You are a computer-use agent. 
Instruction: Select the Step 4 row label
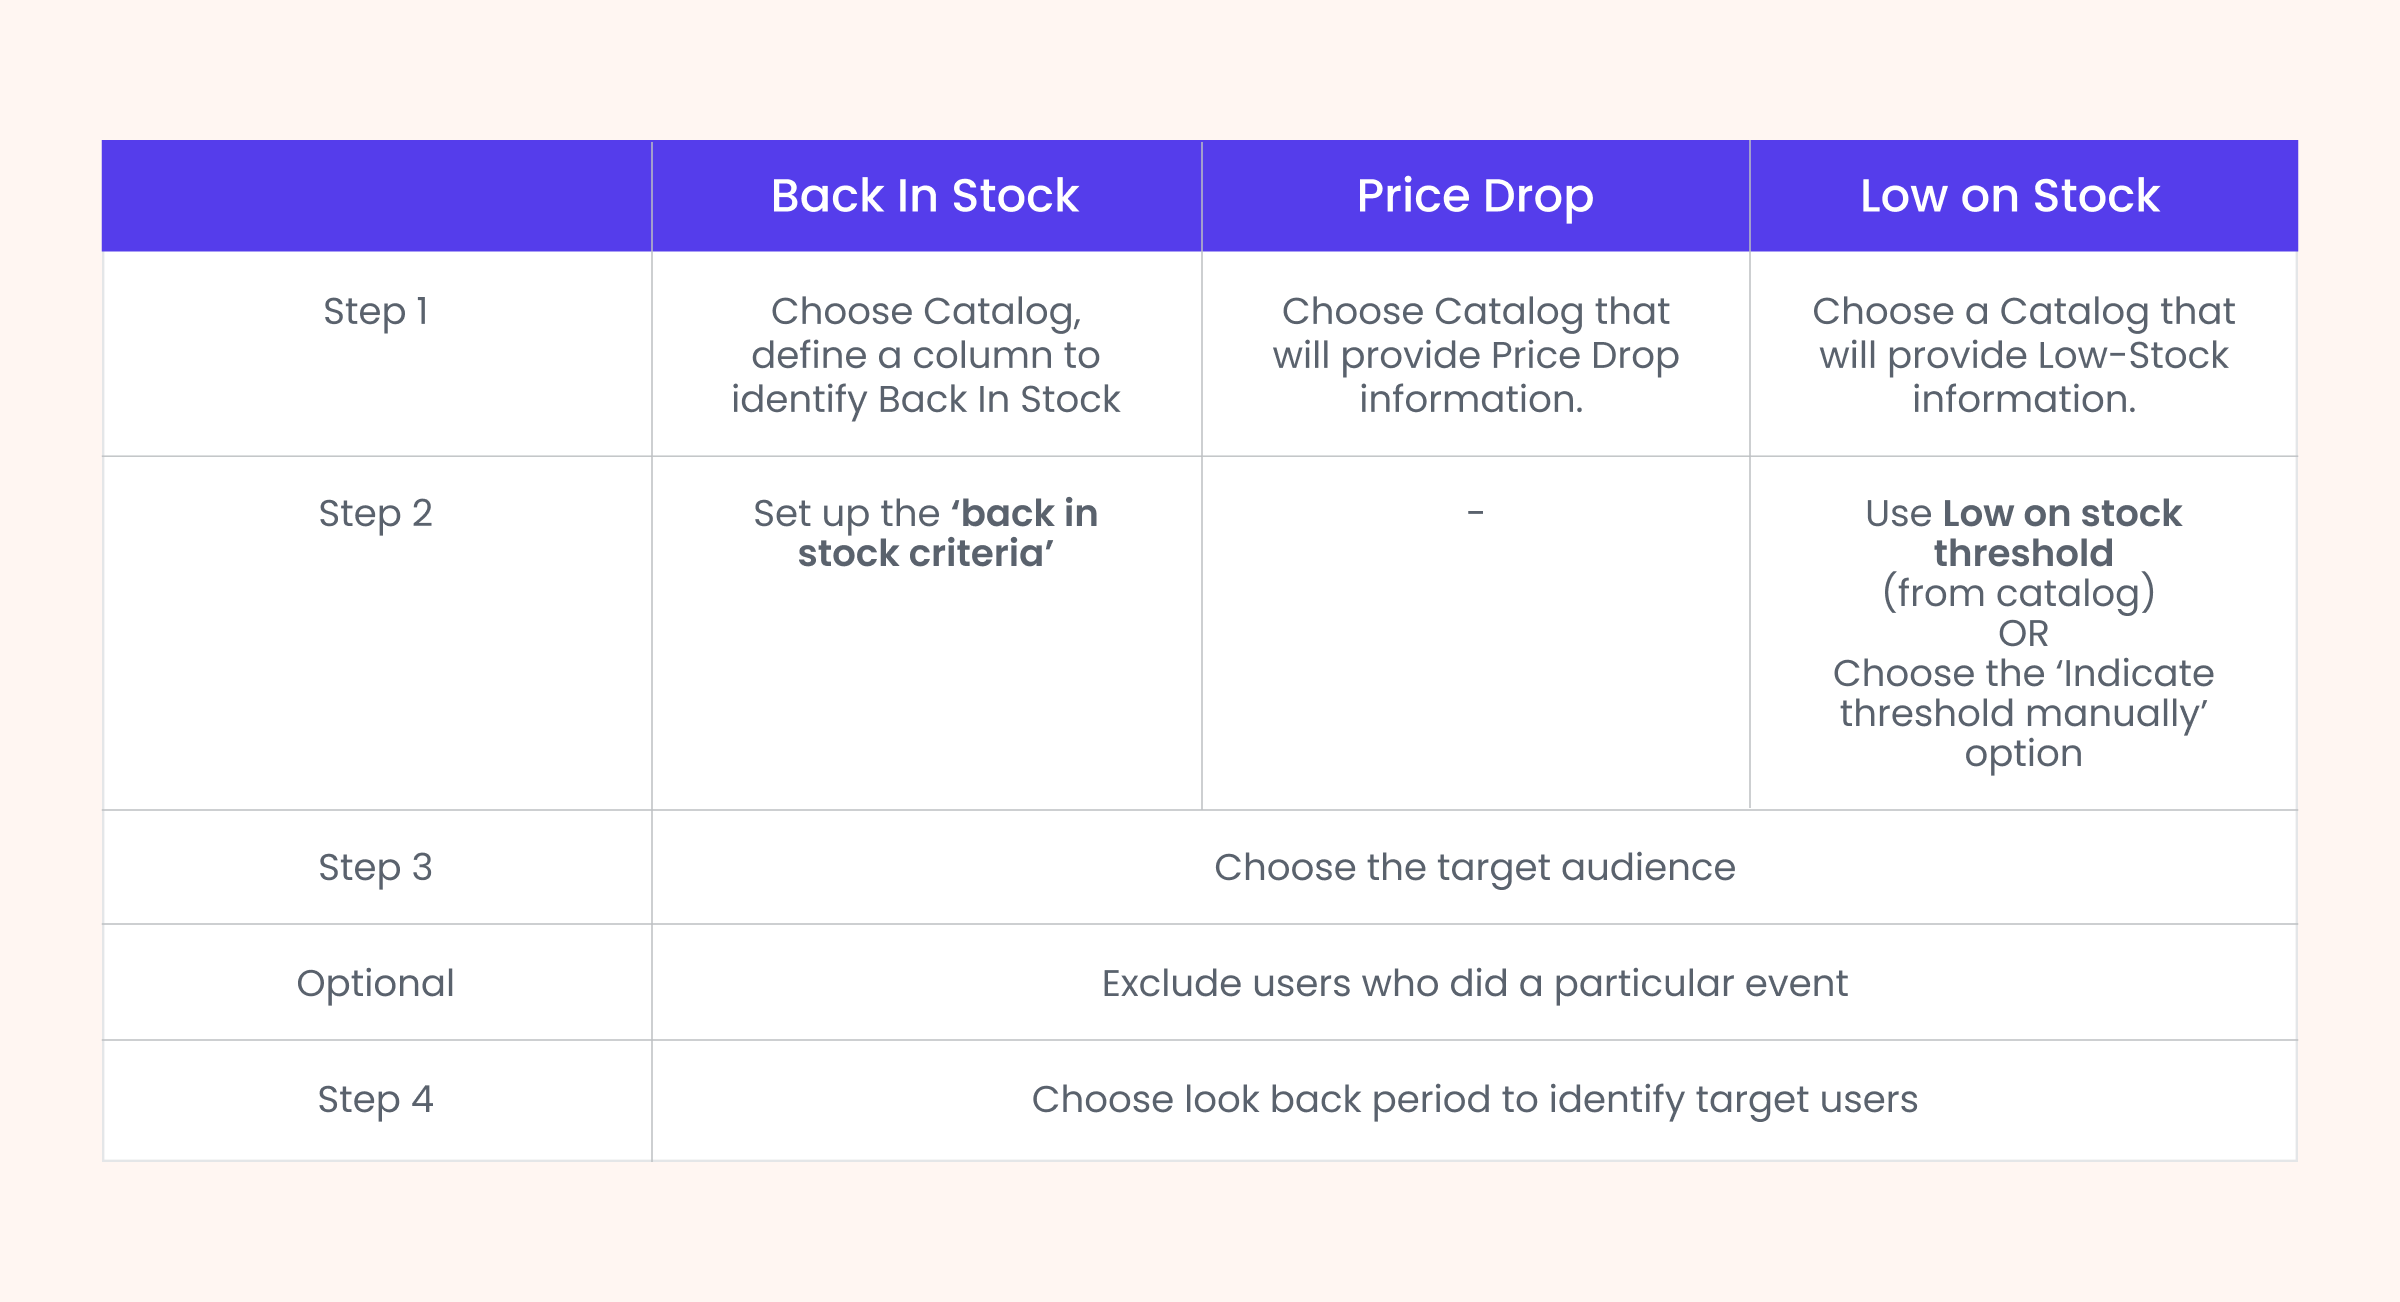tap(376, 1099)
